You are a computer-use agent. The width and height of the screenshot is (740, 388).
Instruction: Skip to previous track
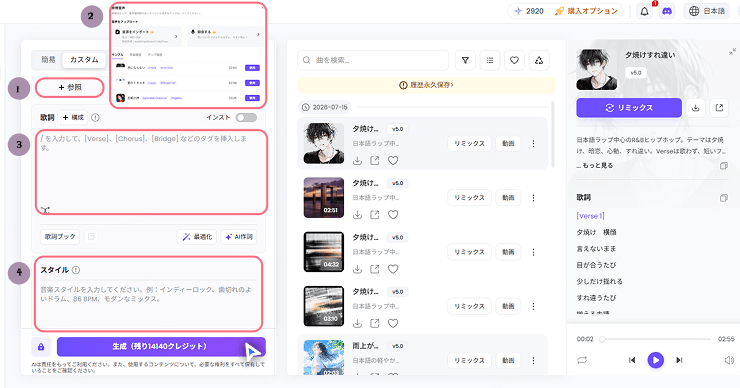(x=632, y=360)
